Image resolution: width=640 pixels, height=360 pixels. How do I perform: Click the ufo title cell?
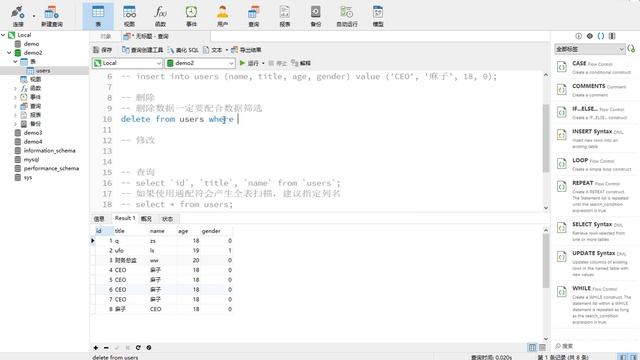coord(119,251)
